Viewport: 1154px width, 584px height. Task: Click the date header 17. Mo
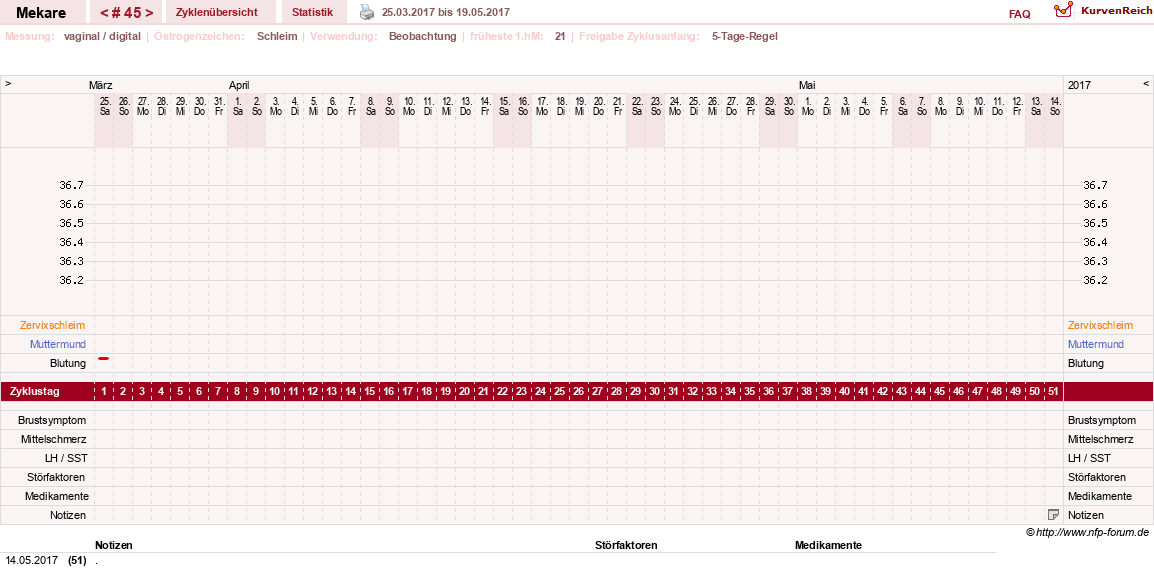click(542, 105)
